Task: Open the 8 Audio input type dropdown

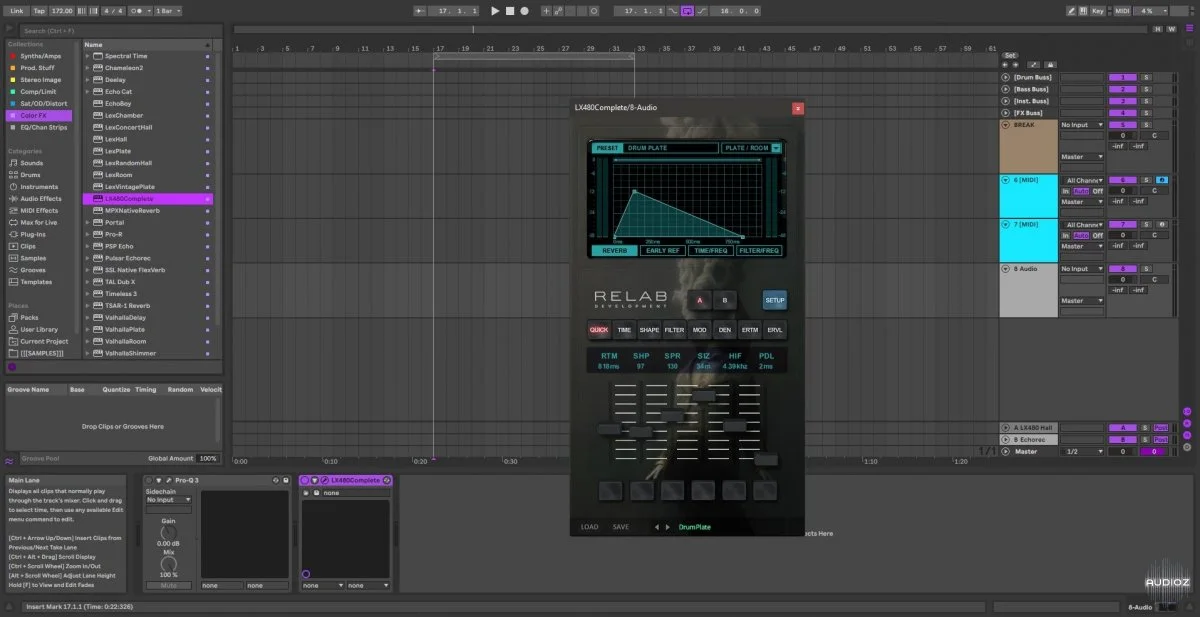Action: coord(1083,269)
